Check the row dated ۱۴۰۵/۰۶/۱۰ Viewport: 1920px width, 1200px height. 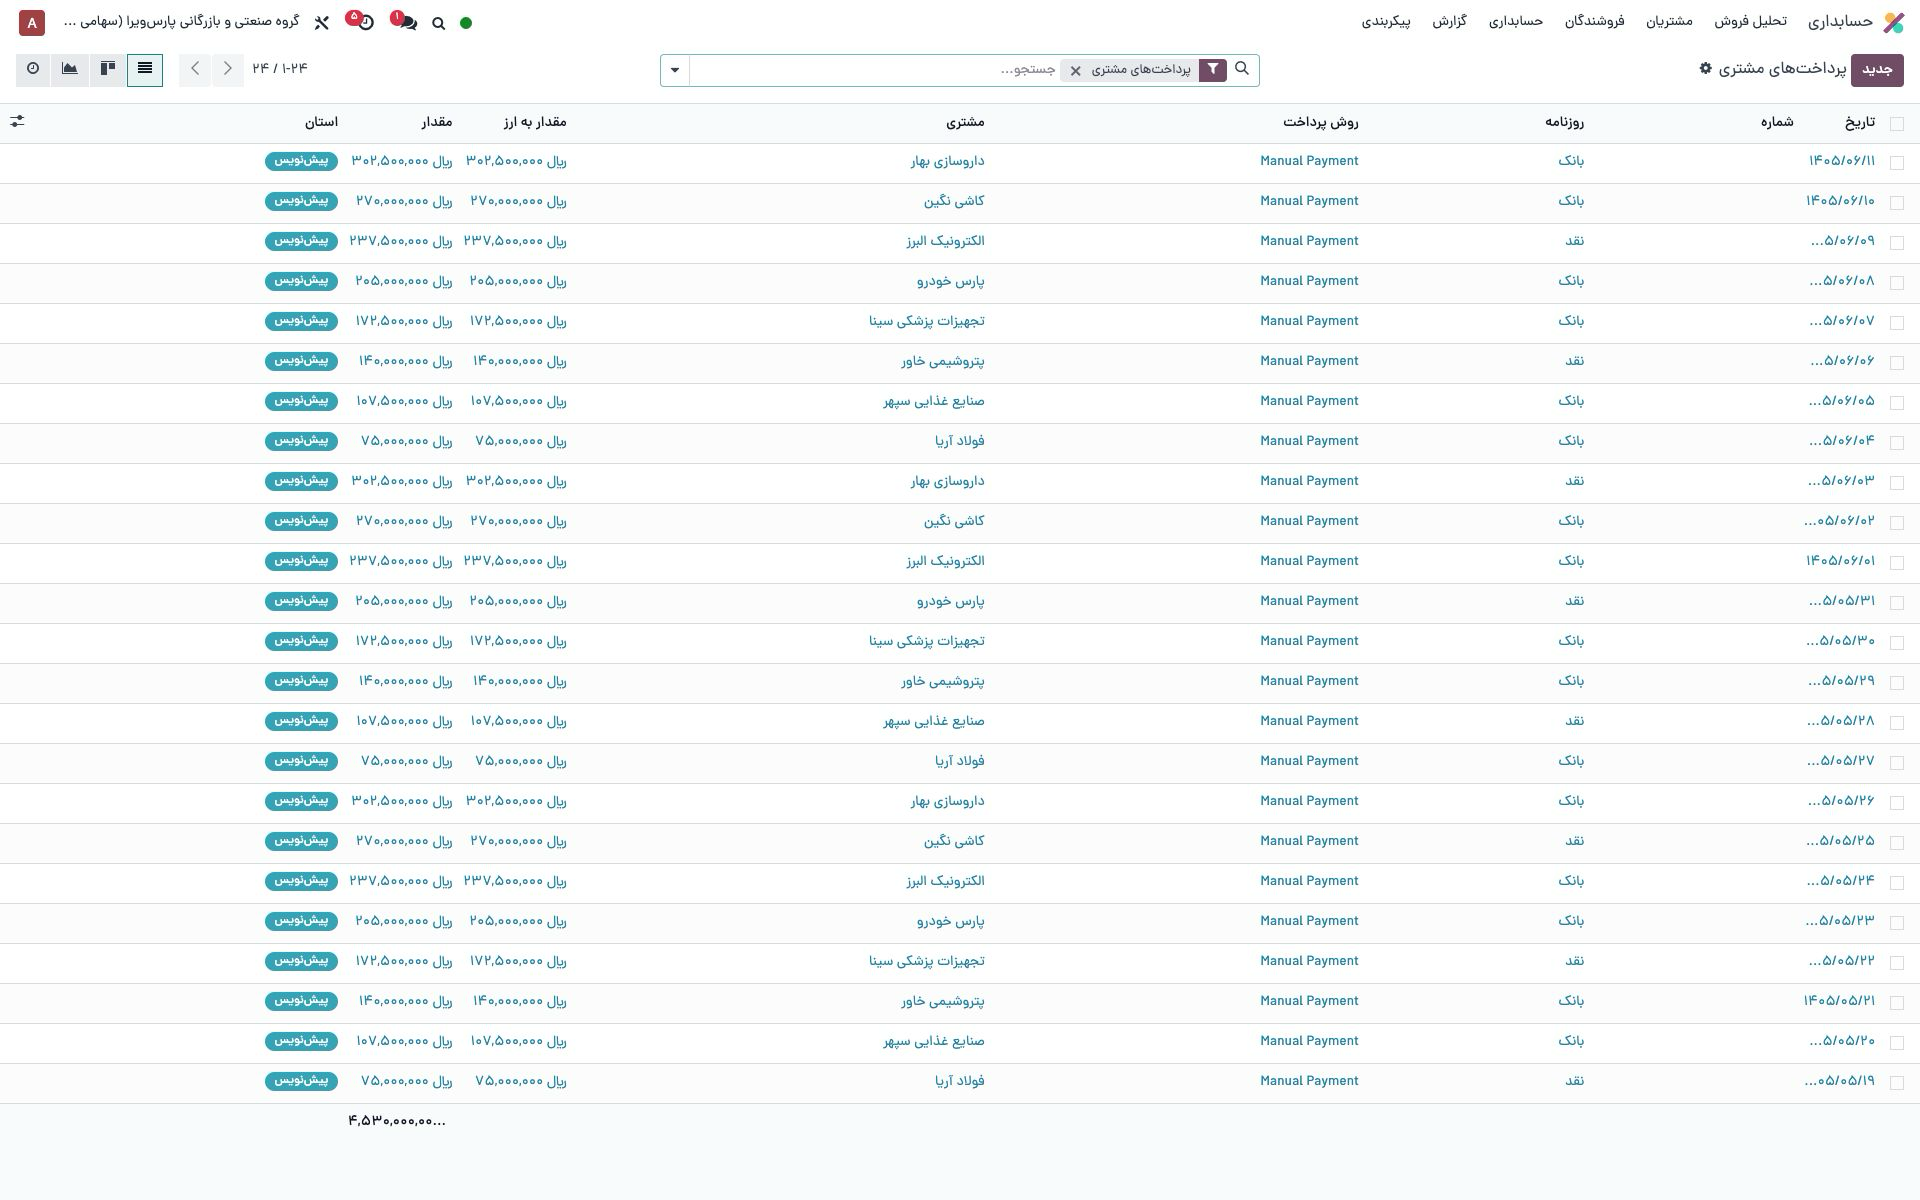pos(1897,203)
